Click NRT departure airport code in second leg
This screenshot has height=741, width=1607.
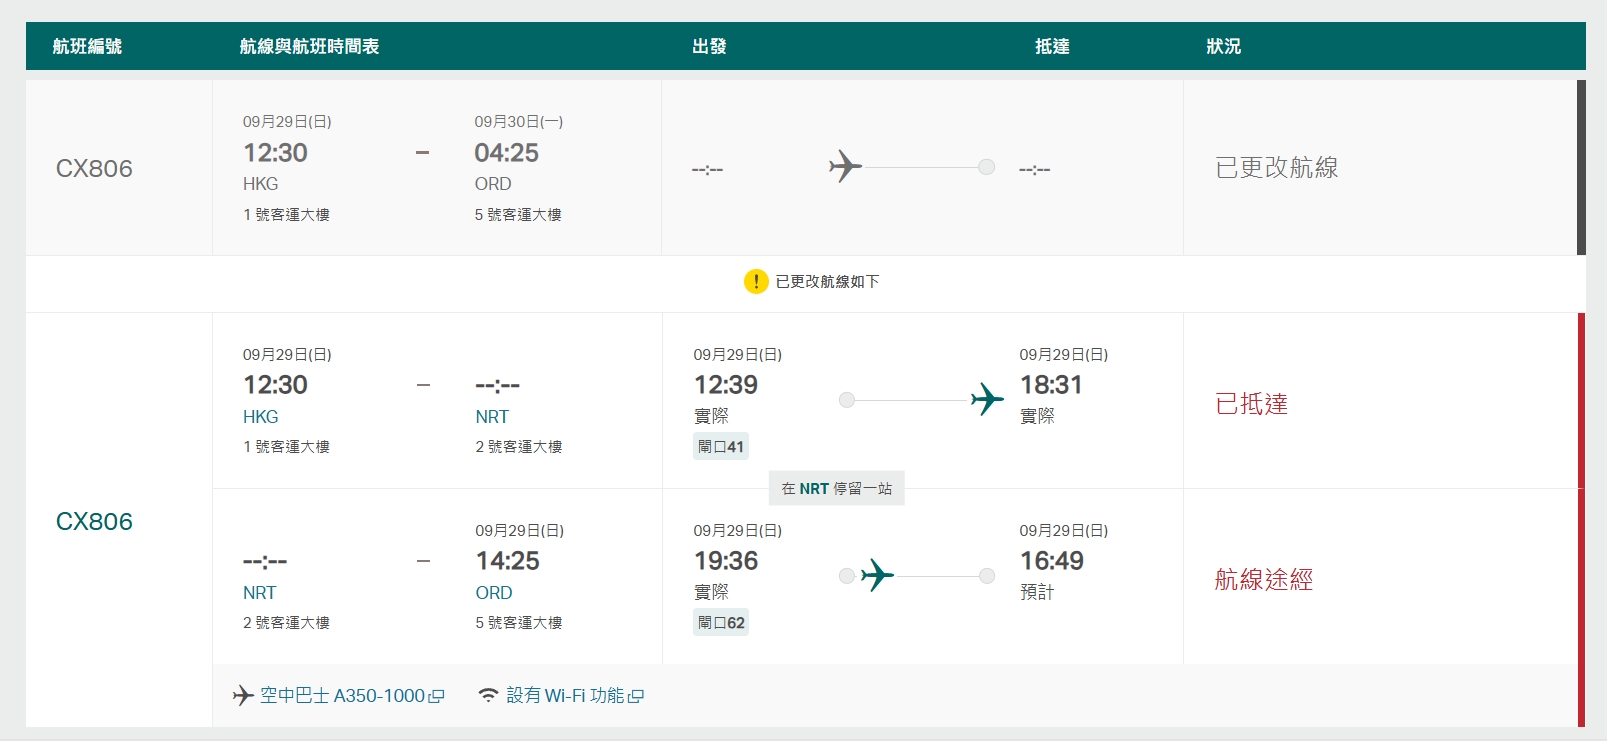click(x=259, y=592)
